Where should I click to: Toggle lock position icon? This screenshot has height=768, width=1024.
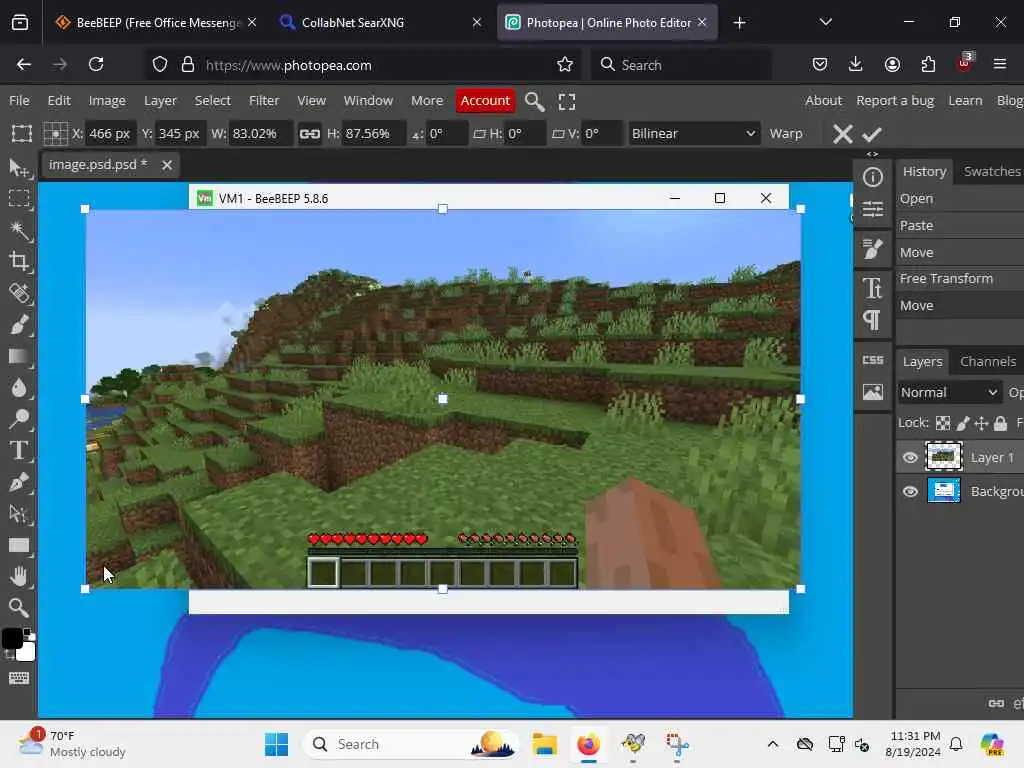coord(981,423)
